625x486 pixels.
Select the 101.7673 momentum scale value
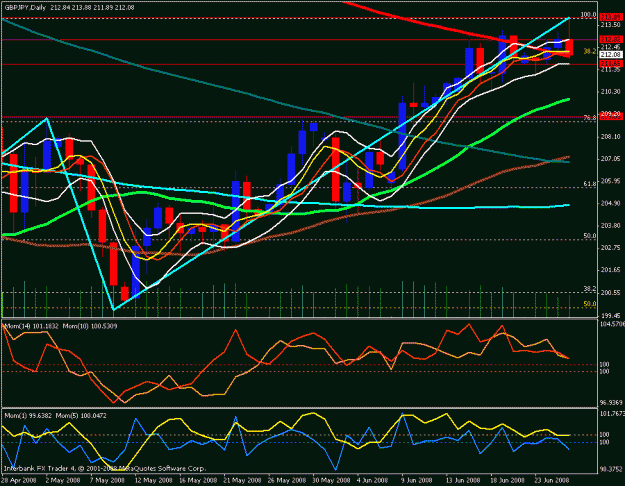click(612, 413)
